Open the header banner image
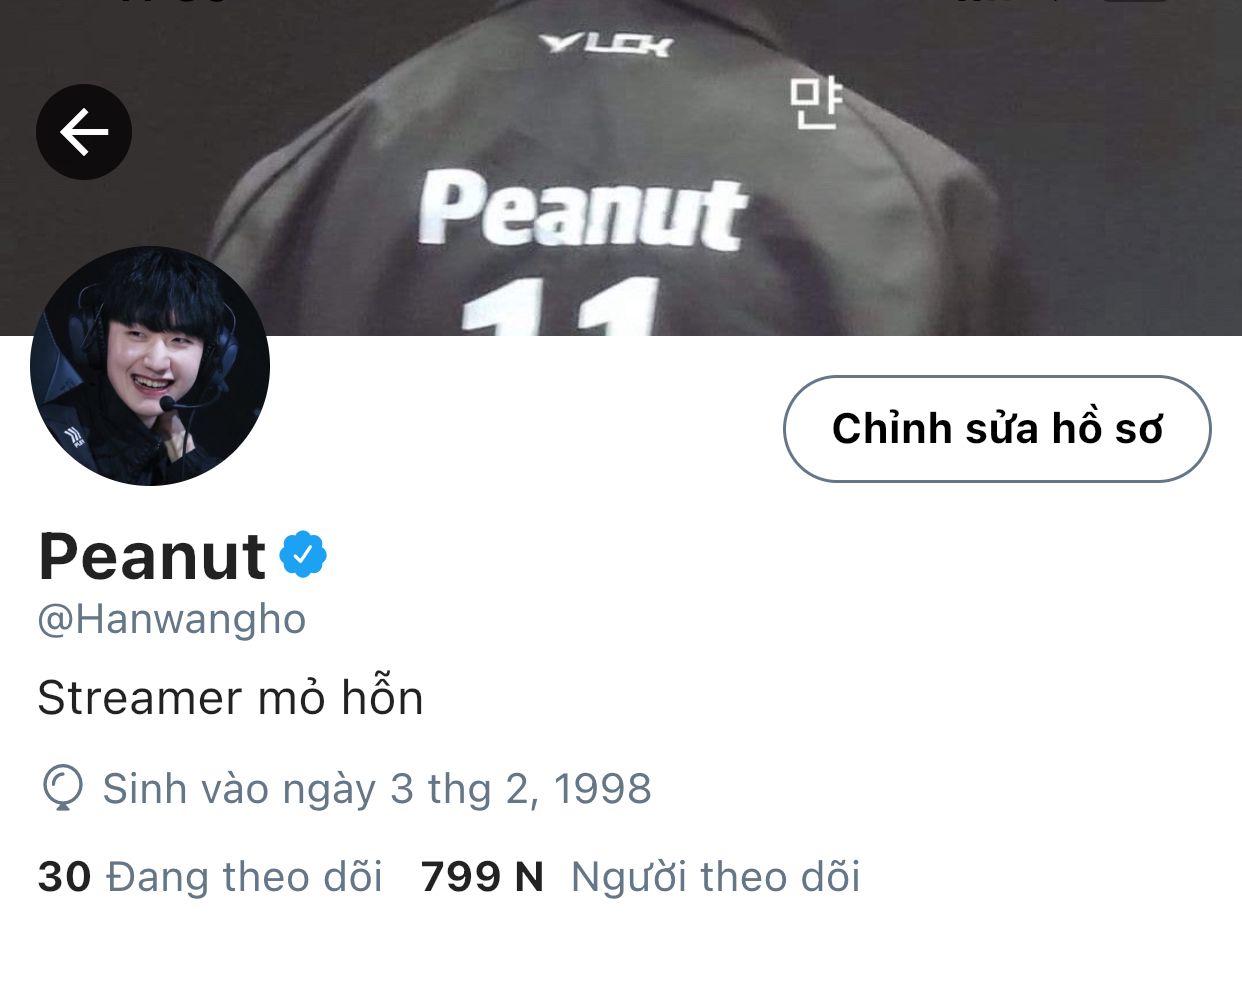The width and height of the screenshot is (1242, 982). (621, 168)
